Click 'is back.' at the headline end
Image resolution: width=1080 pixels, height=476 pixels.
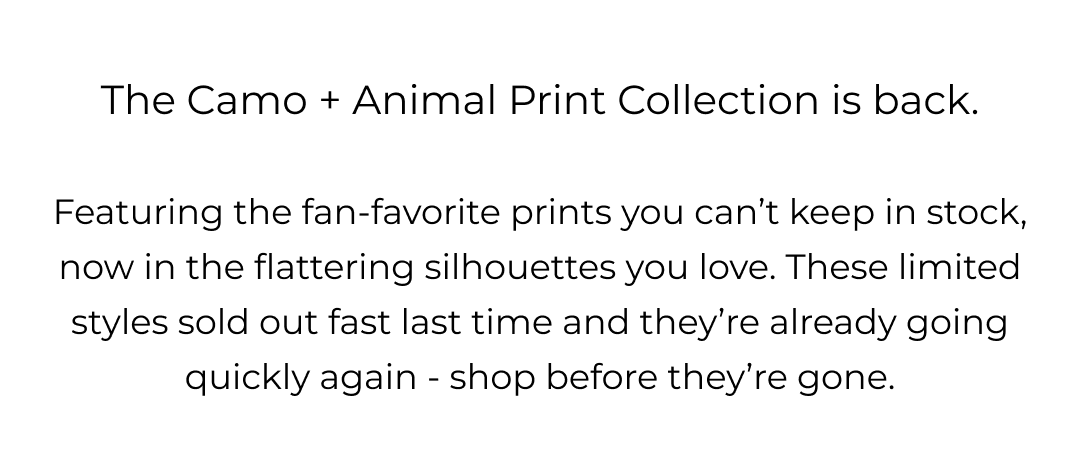903,100
